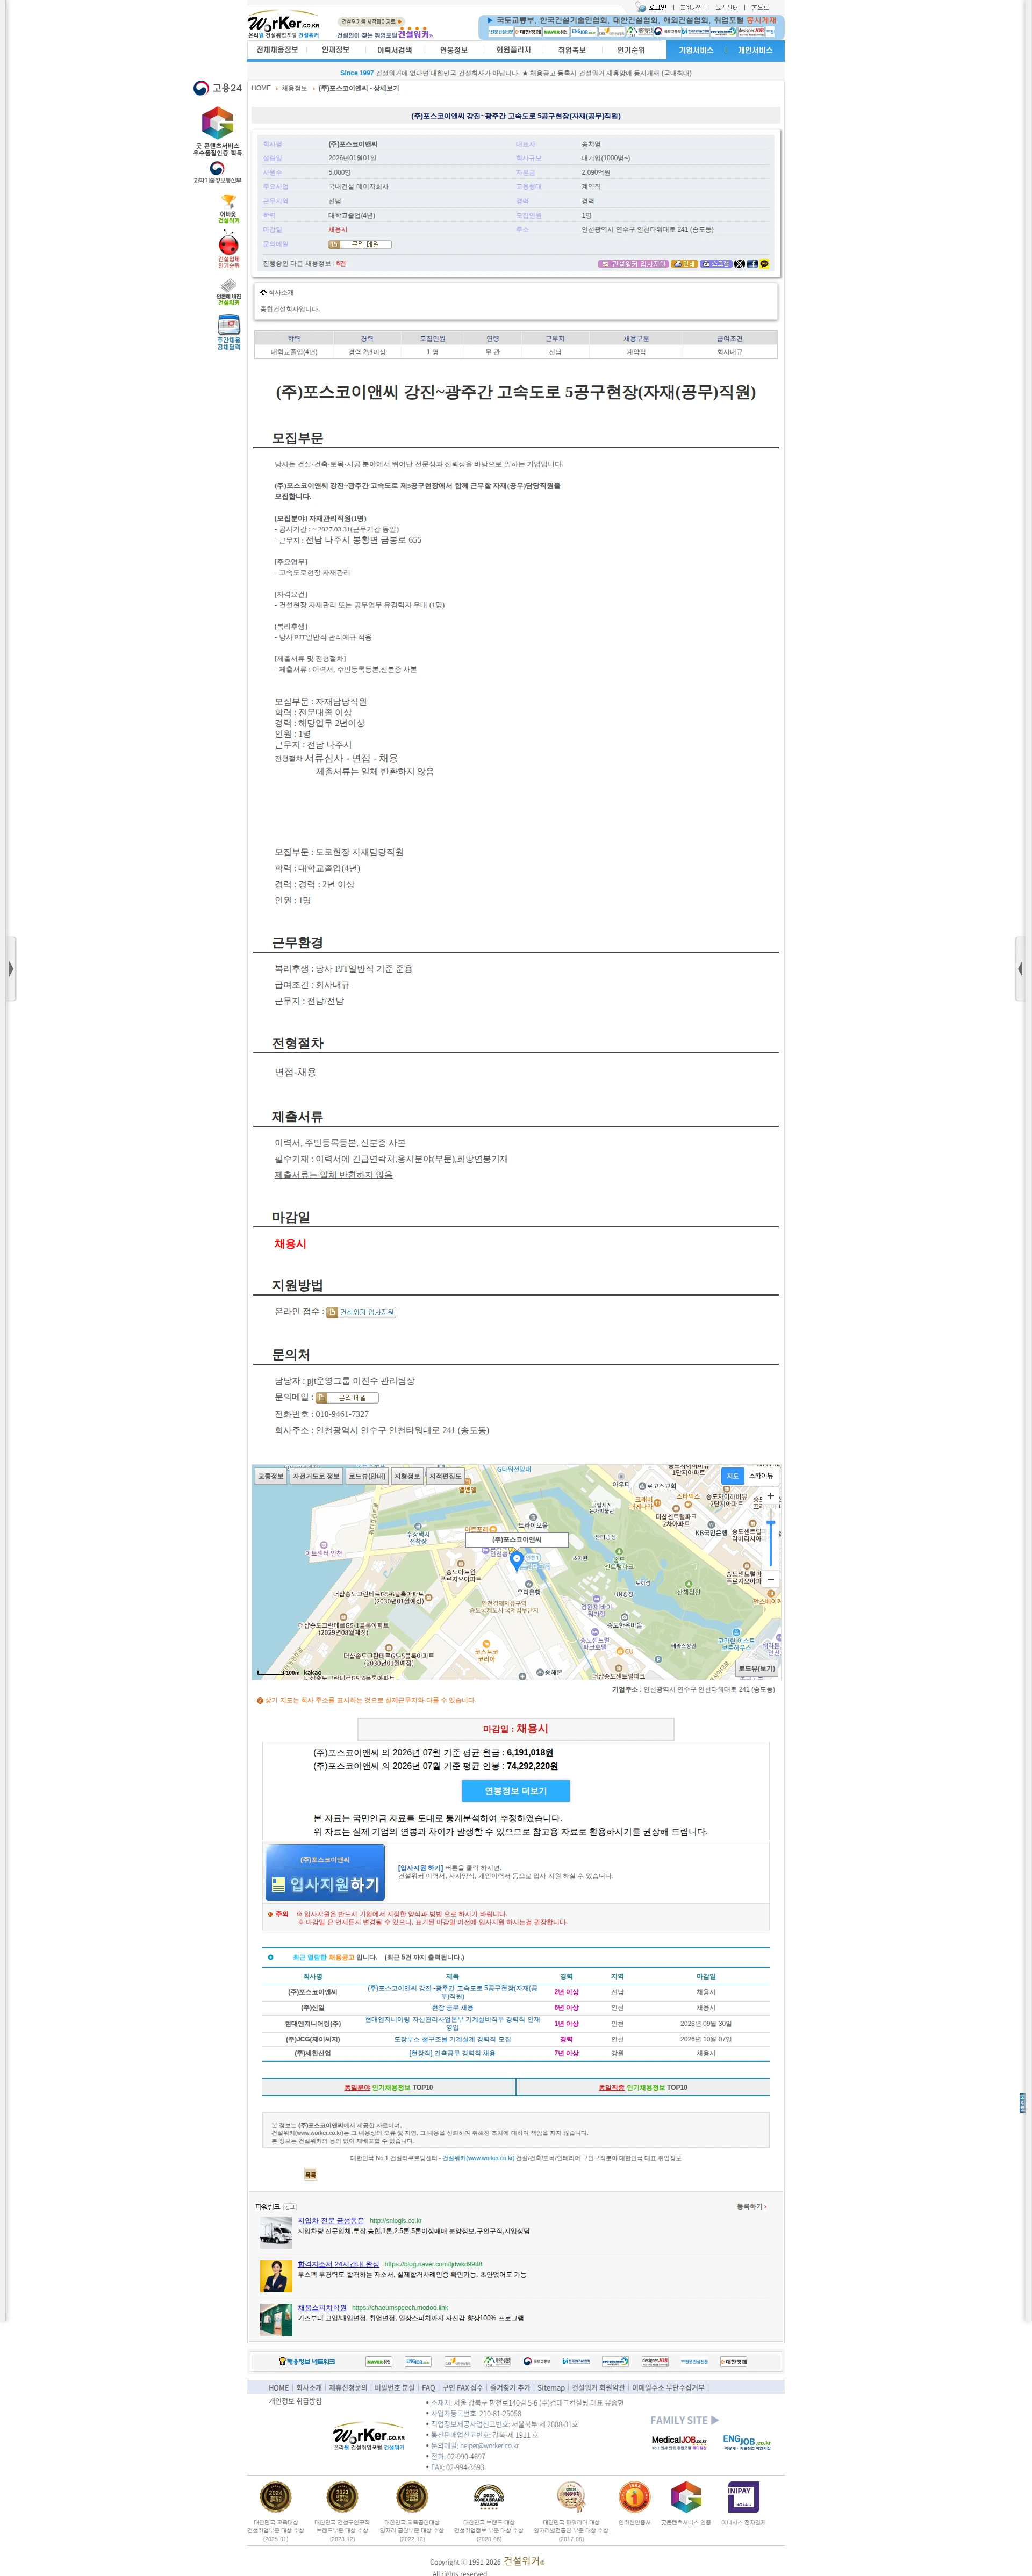This screenshot has height=2576, width=1032.
Task: Click the large blue 입사지원하기 button
Action: tap(325, 1873)
